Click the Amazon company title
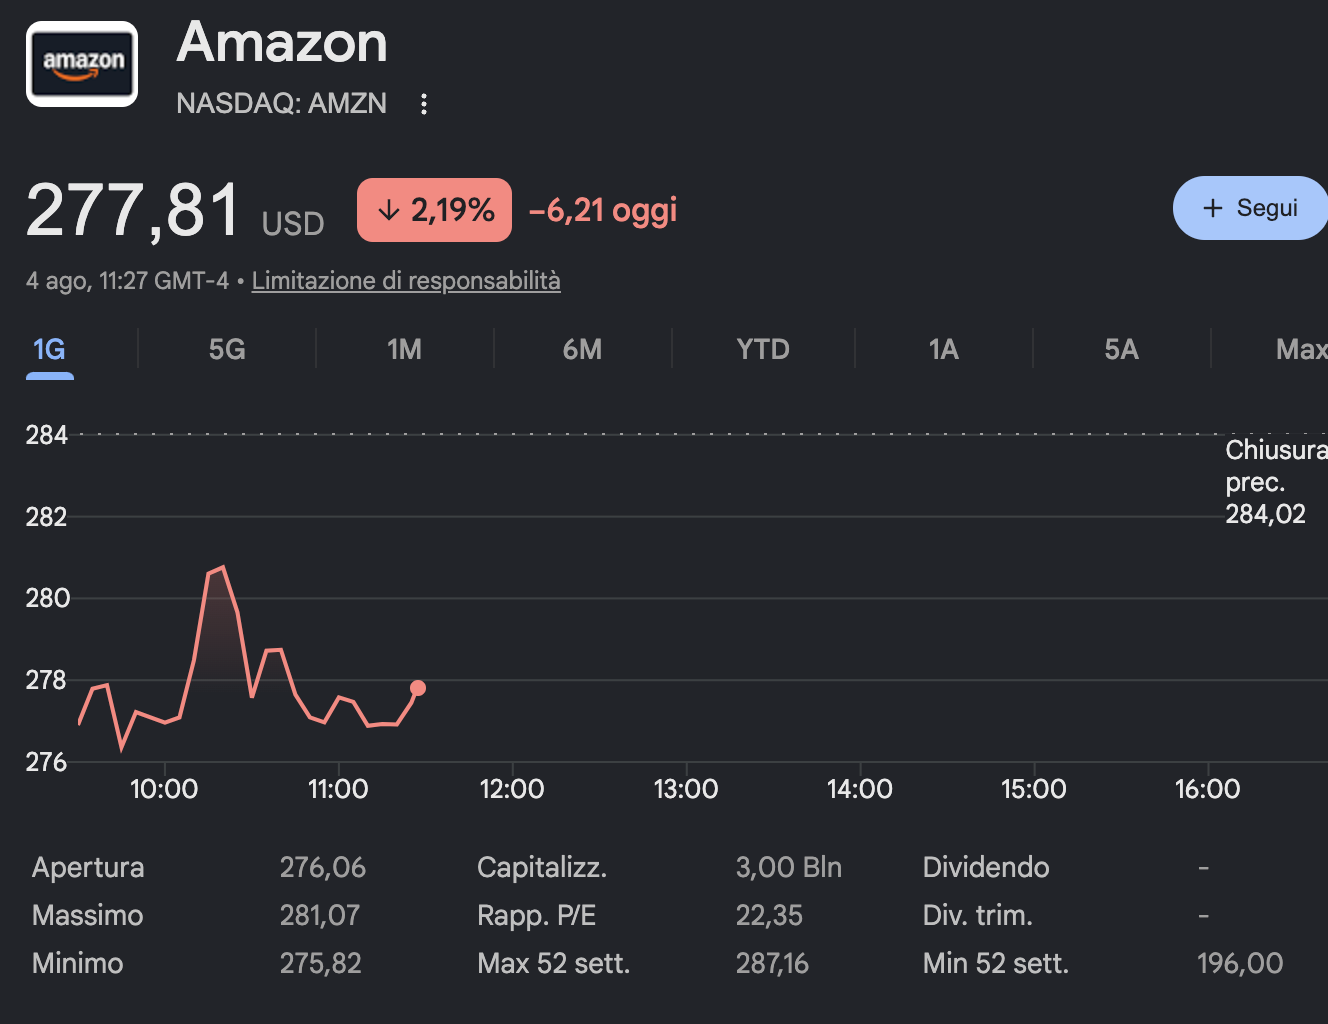1328x1024 pixels. (x=282, y=42)
